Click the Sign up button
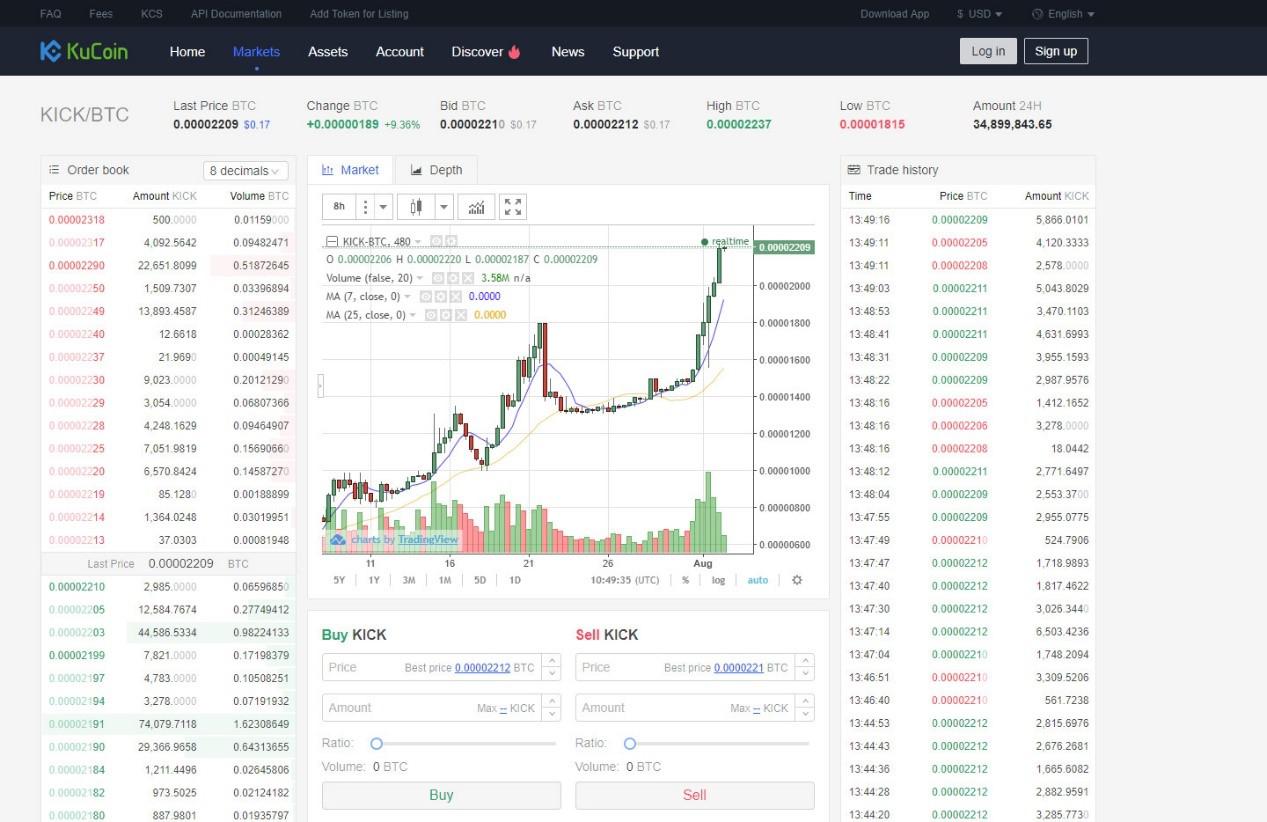The image size is (1267, 822). (x=1056, y=51)
